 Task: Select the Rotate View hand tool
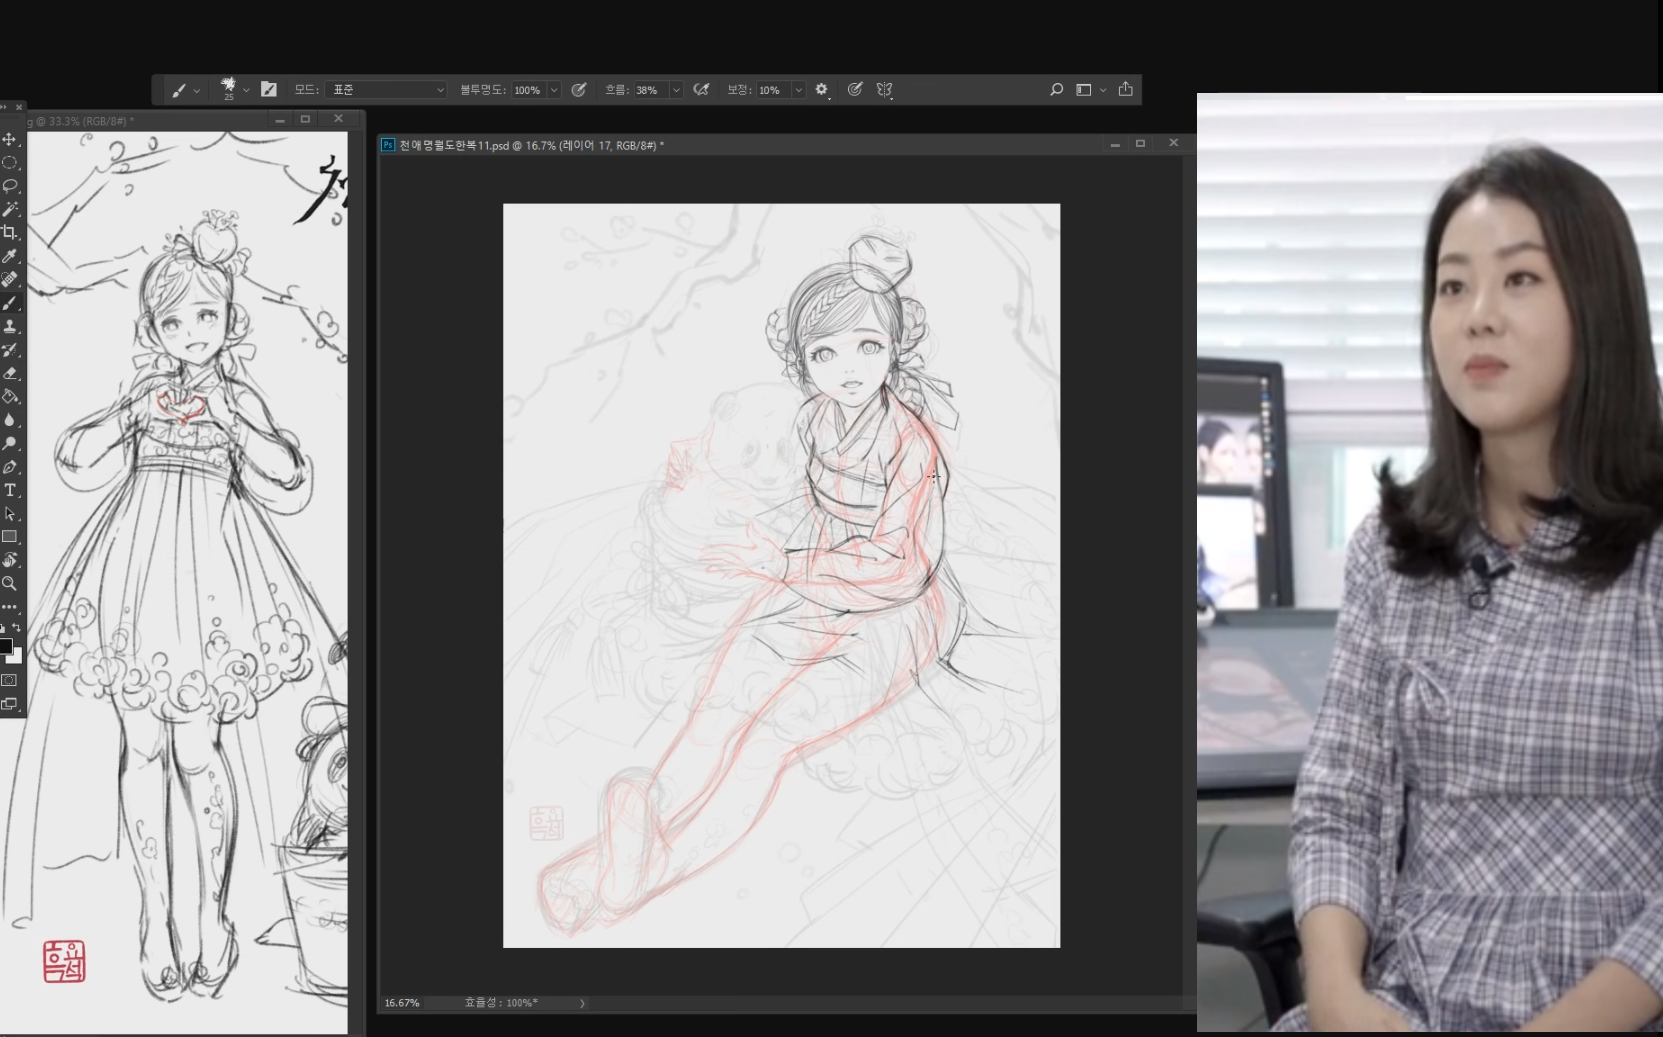[x=10, y=560]
